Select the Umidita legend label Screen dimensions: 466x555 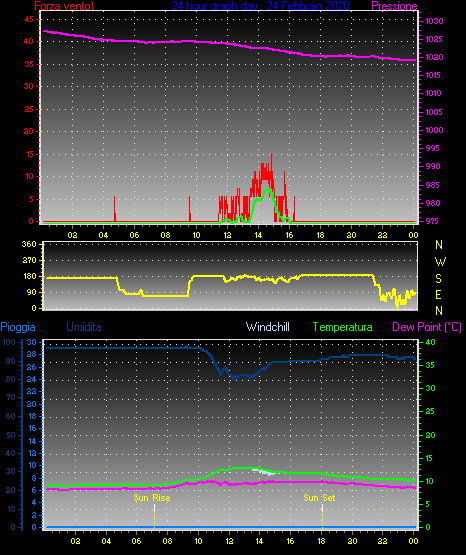click(x=84, y=327)
